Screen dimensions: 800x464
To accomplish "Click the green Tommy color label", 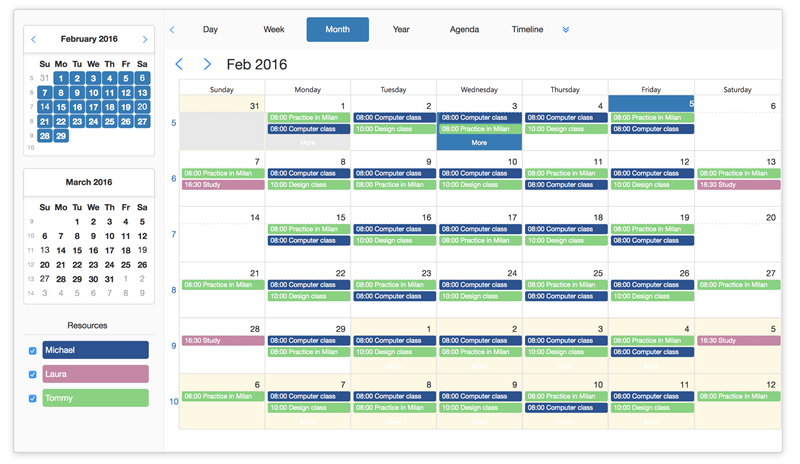I will [95, 398].
